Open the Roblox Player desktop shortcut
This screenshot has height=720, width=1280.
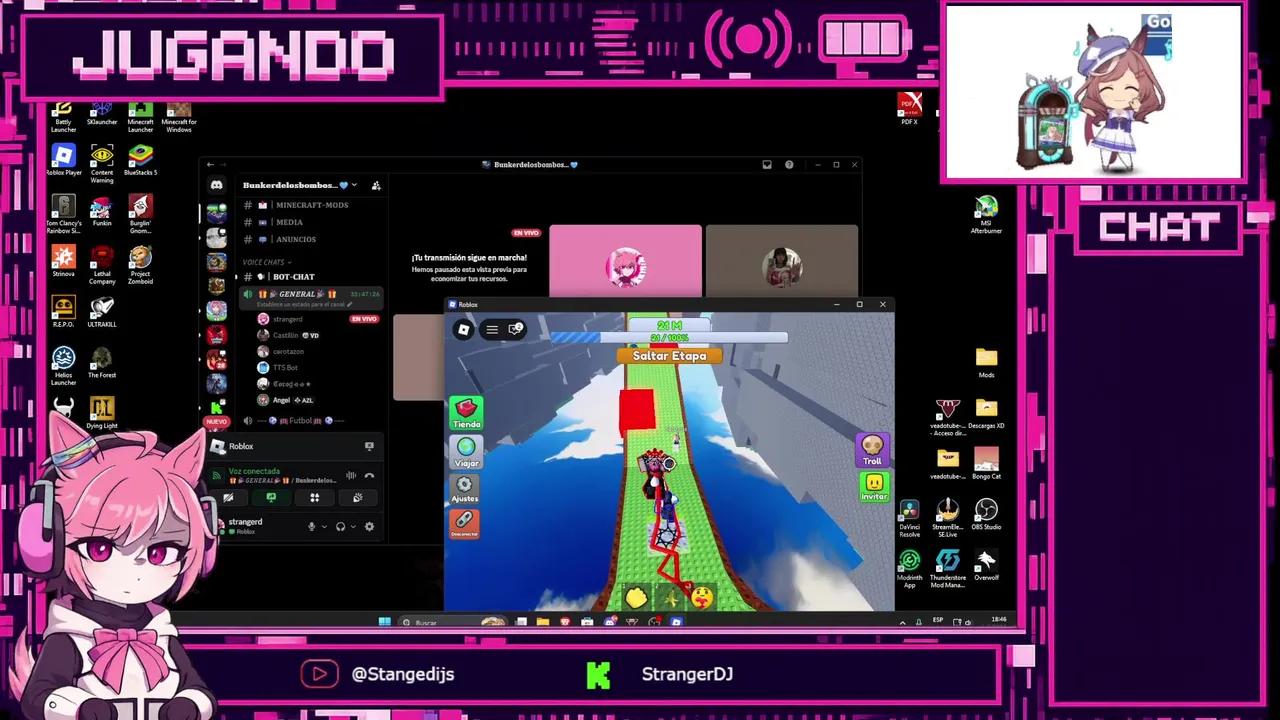coord(63,160)
